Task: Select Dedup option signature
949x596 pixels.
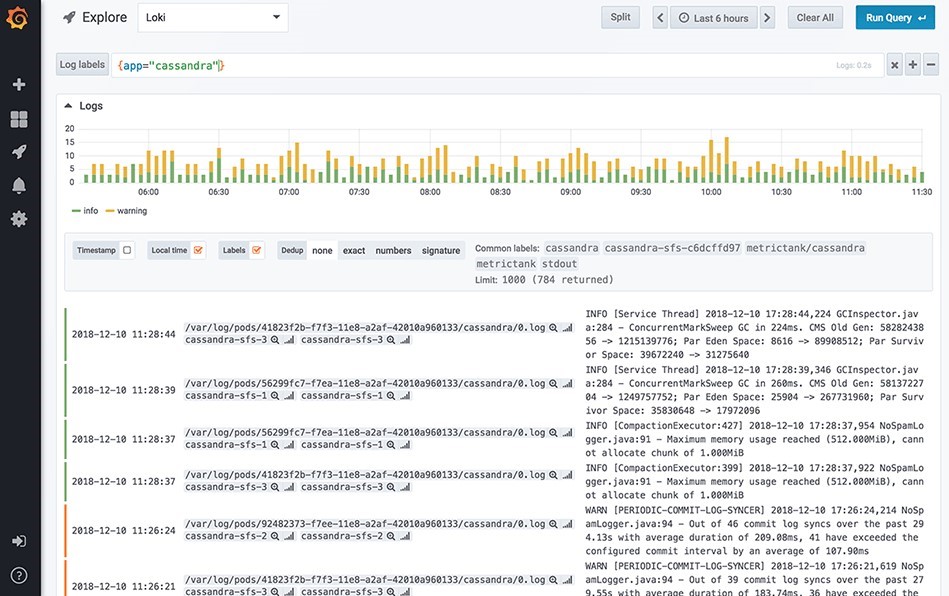Action: tap(441, 250)
